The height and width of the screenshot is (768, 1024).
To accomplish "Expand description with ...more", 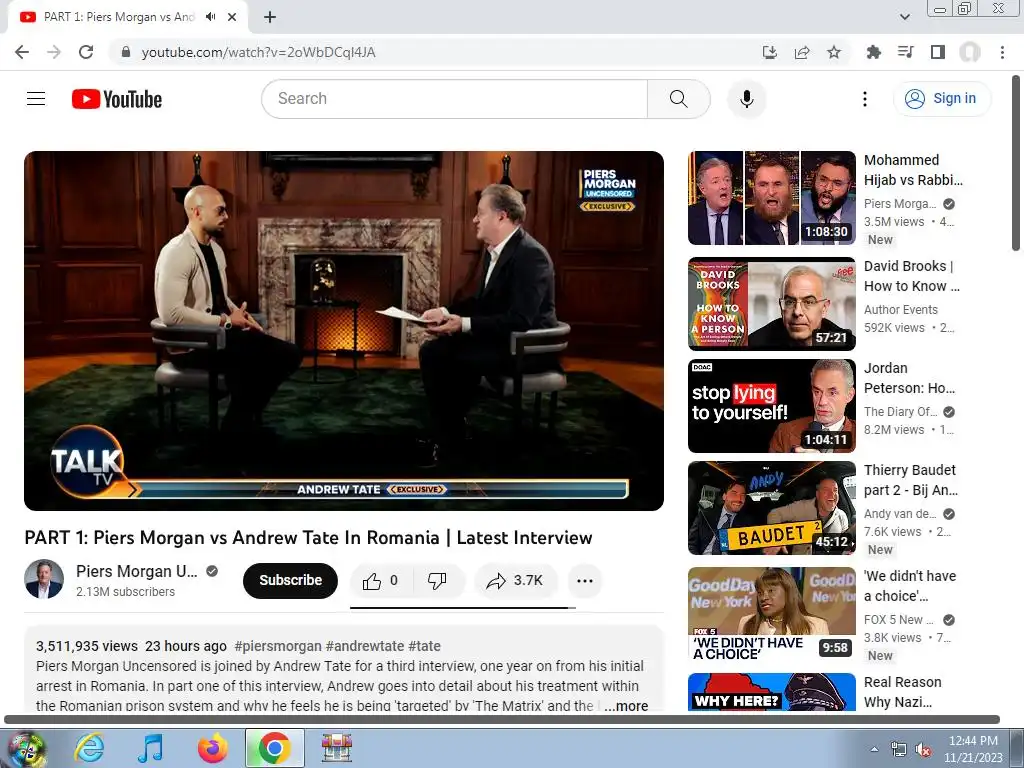I will click(x=626, y=705).
